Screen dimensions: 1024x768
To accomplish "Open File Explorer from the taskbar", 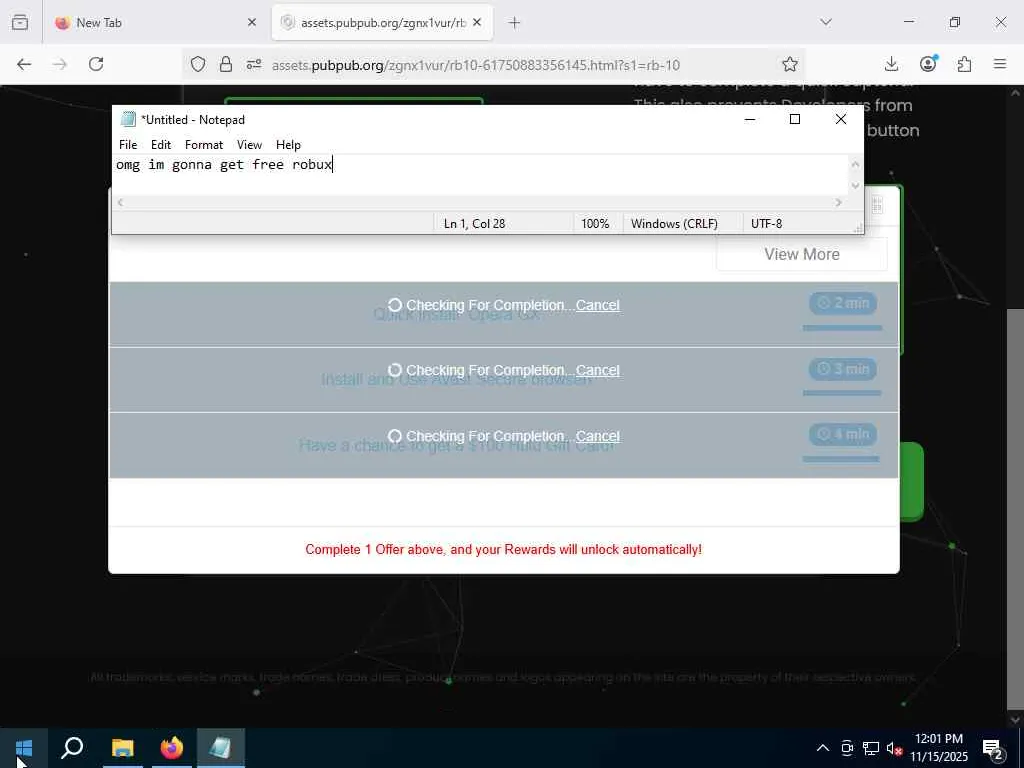I will (122, 748).
